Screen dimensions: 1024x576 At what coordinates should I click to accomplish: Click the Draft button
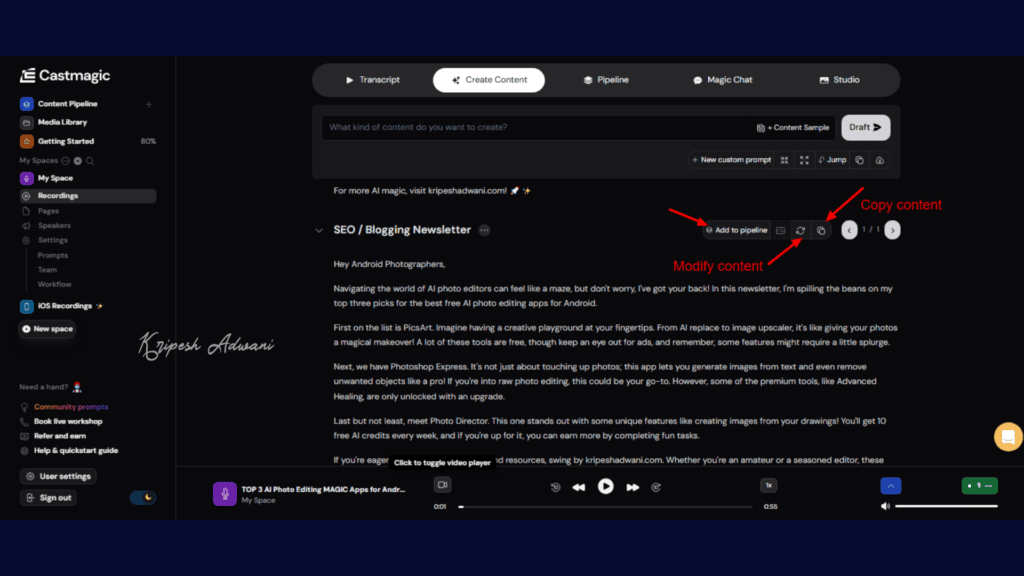point(864,127)
